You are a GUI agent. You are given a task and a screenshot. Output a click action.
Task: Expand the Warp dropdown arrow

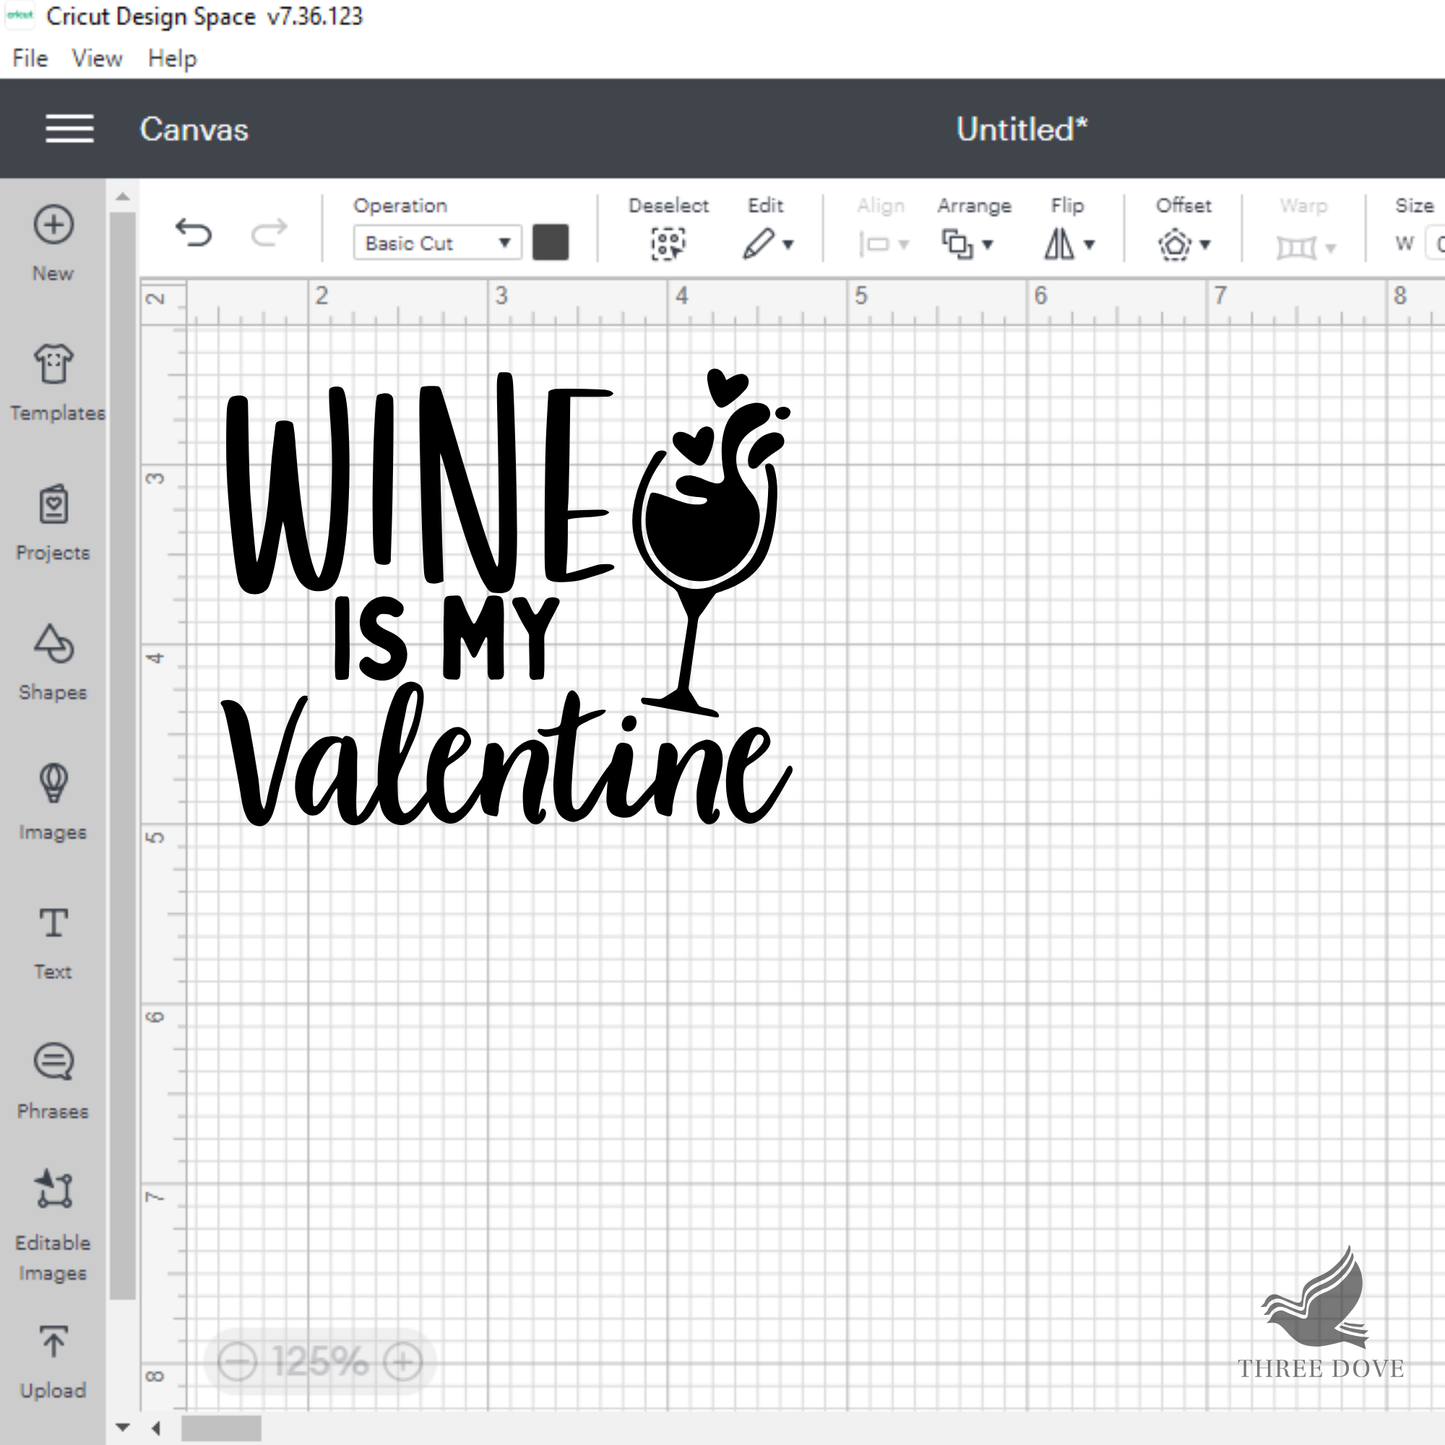pyautogui.click(x=1330, y=248)
